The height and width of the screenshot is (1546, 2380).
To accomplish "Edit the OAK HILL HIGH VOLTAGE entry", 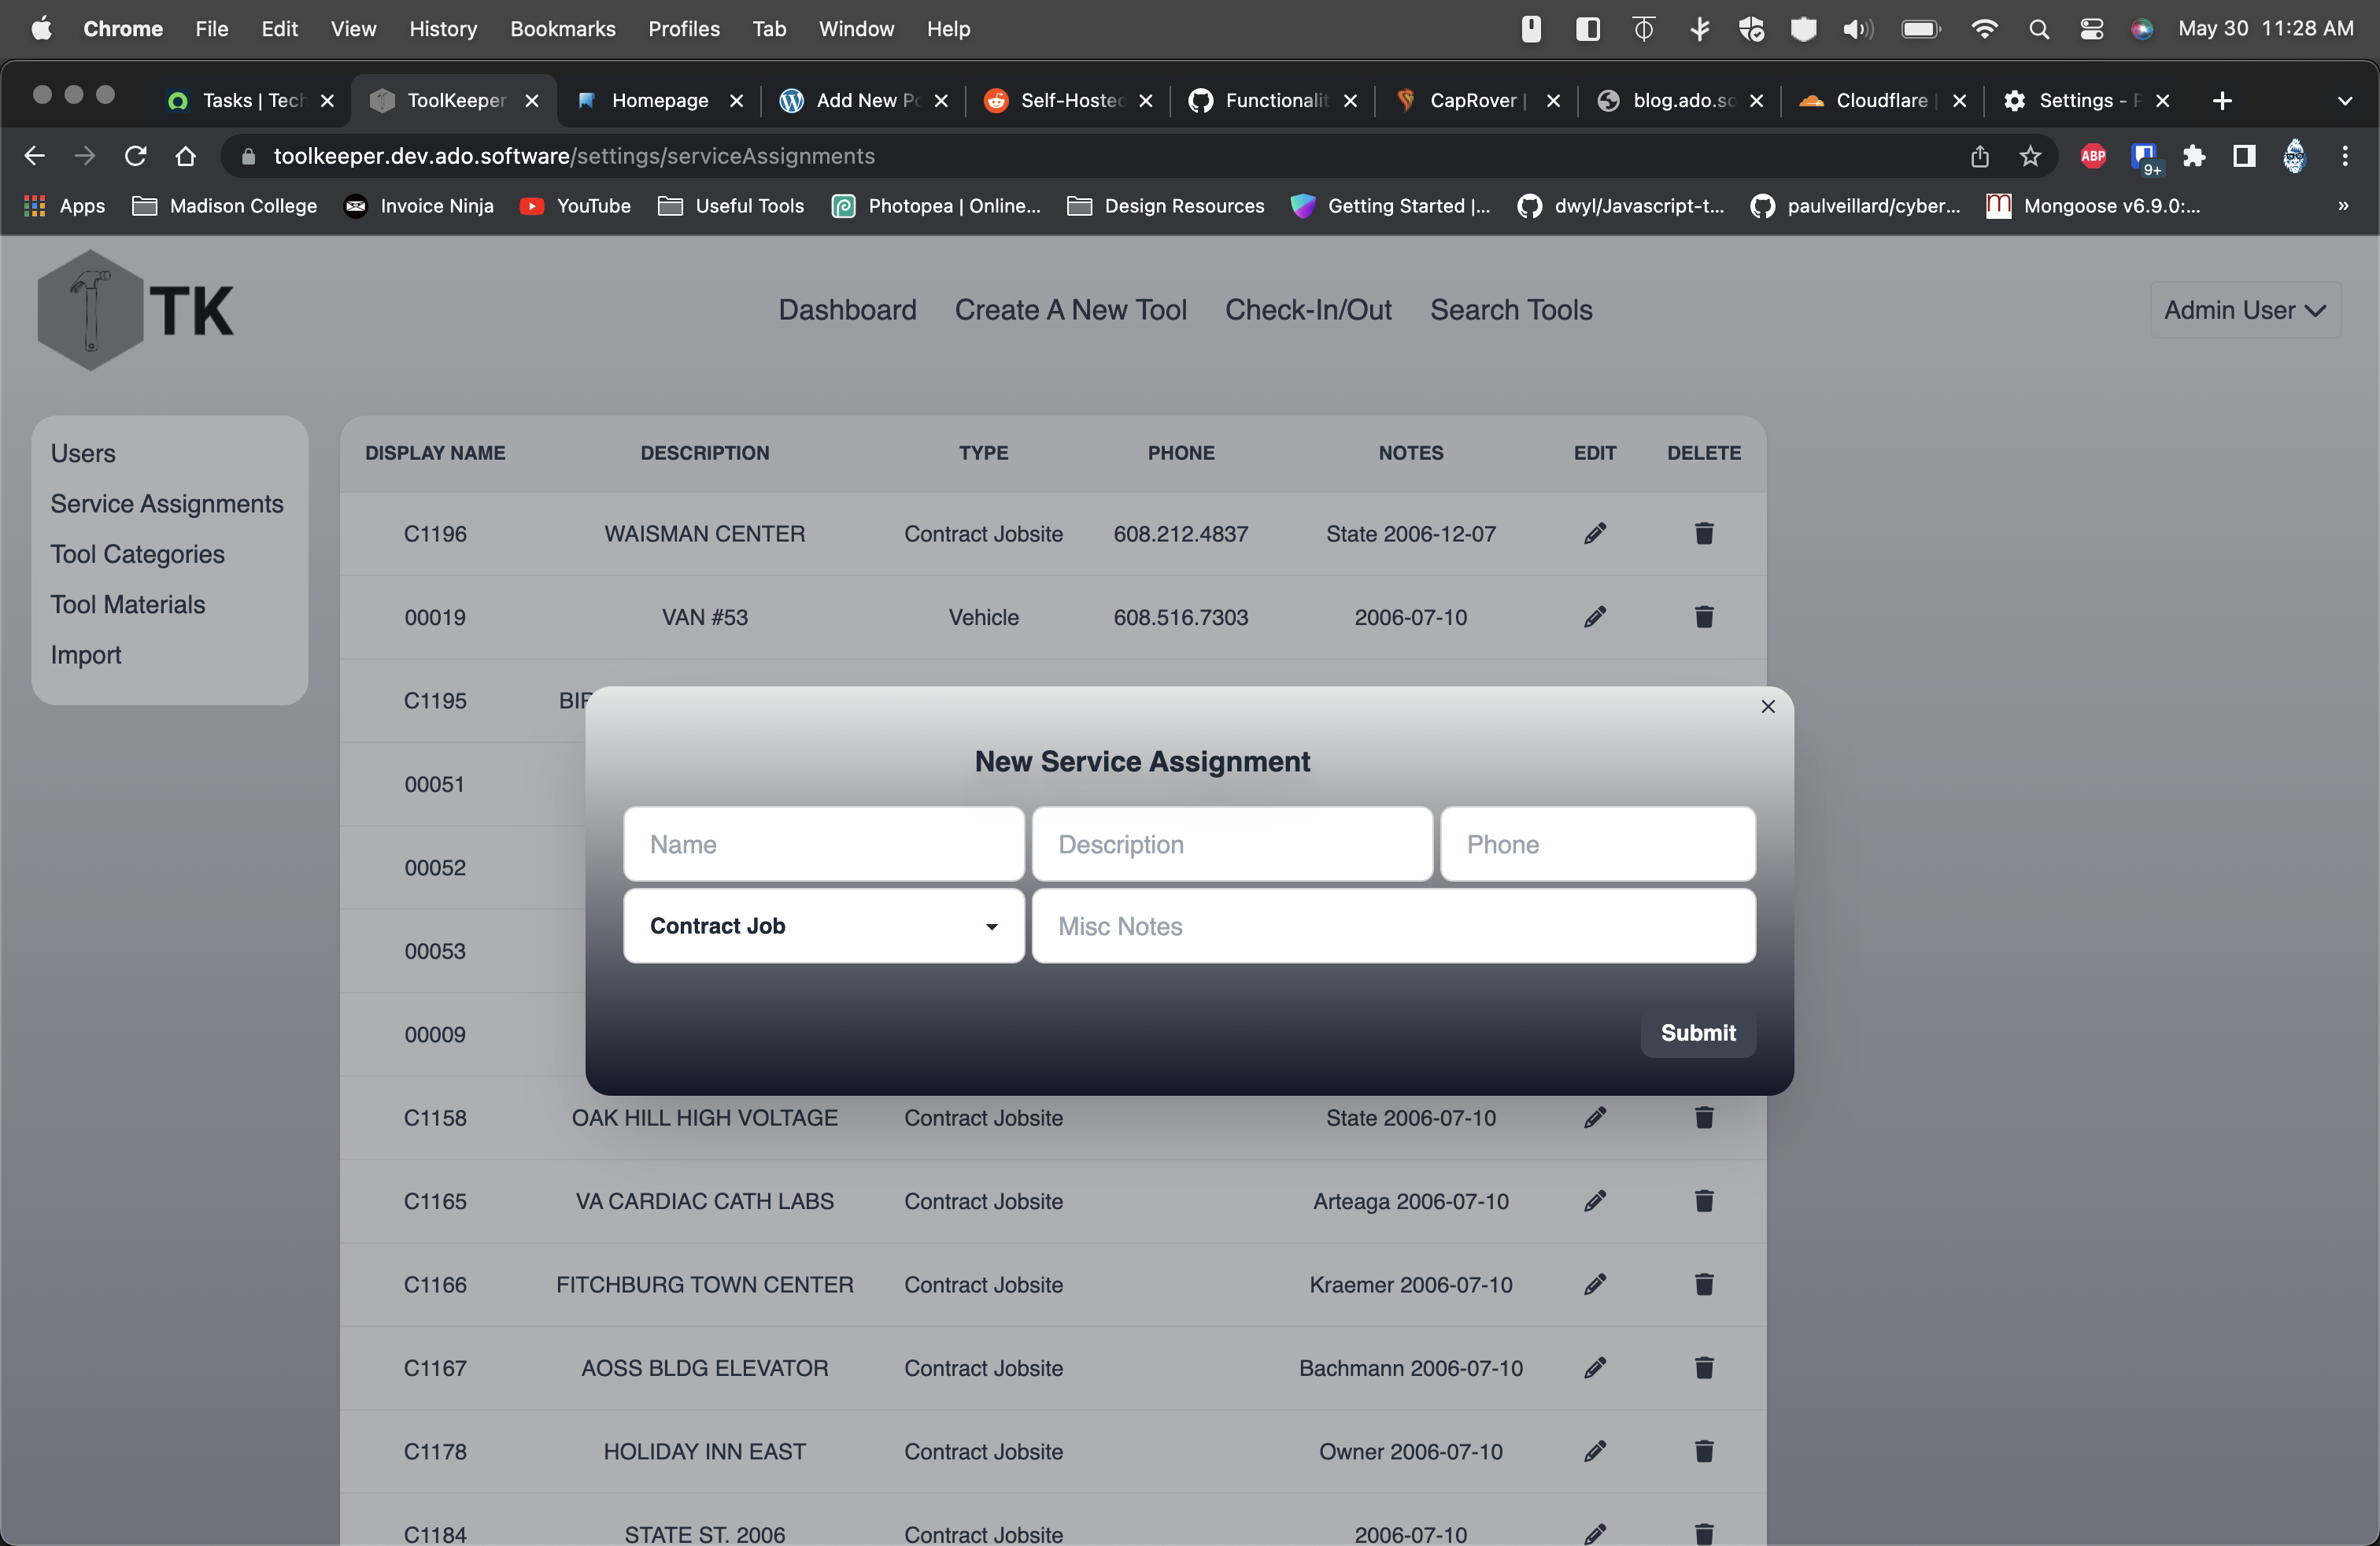I will pos(1594,1117).
